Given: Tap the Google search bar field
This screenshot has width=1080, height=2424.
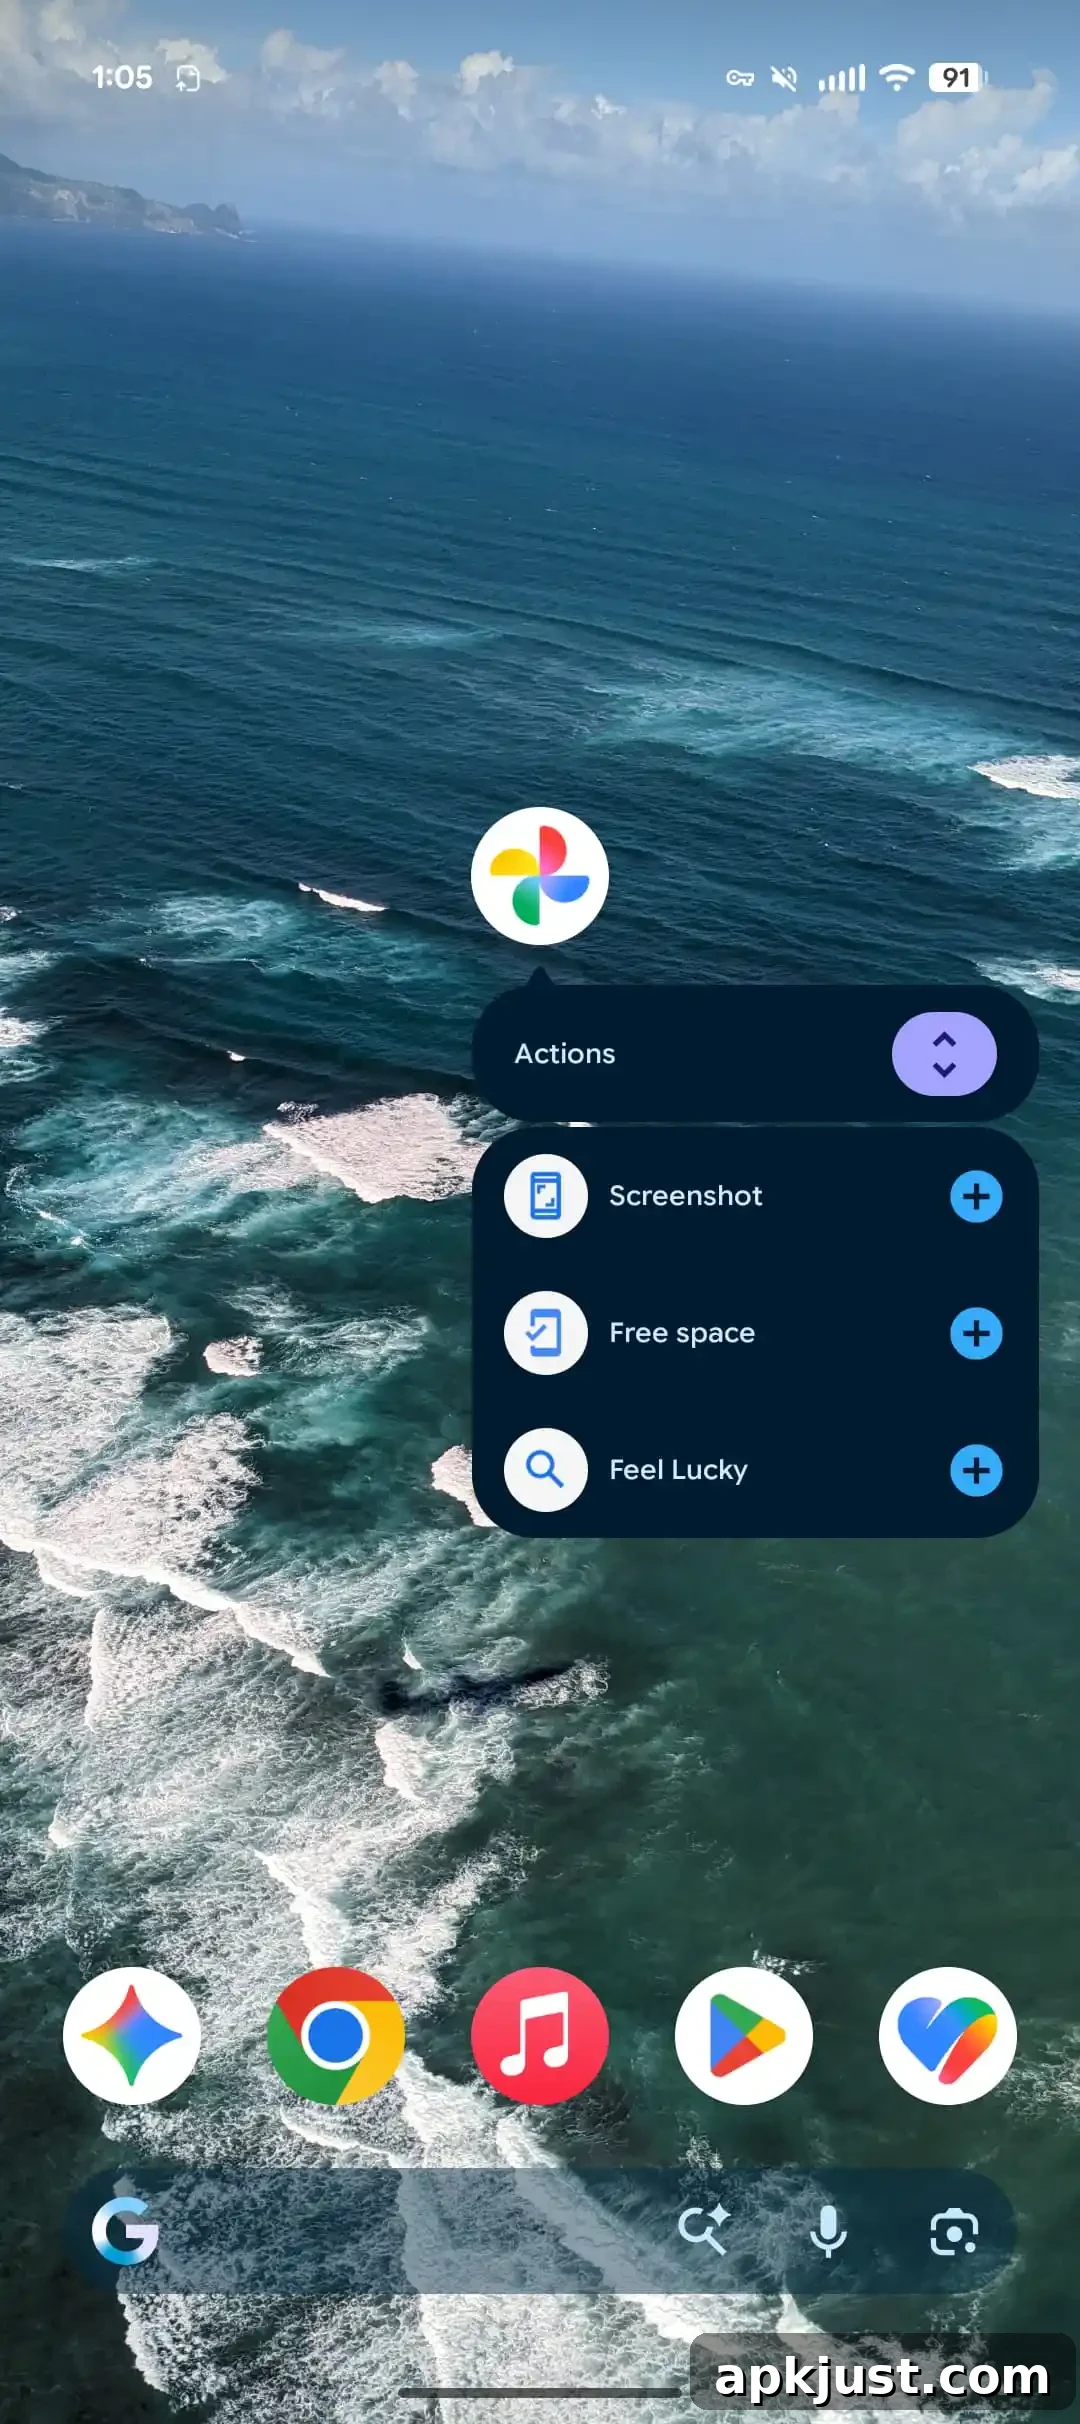Looking at the screenshot, I should tap(540, 2231).
